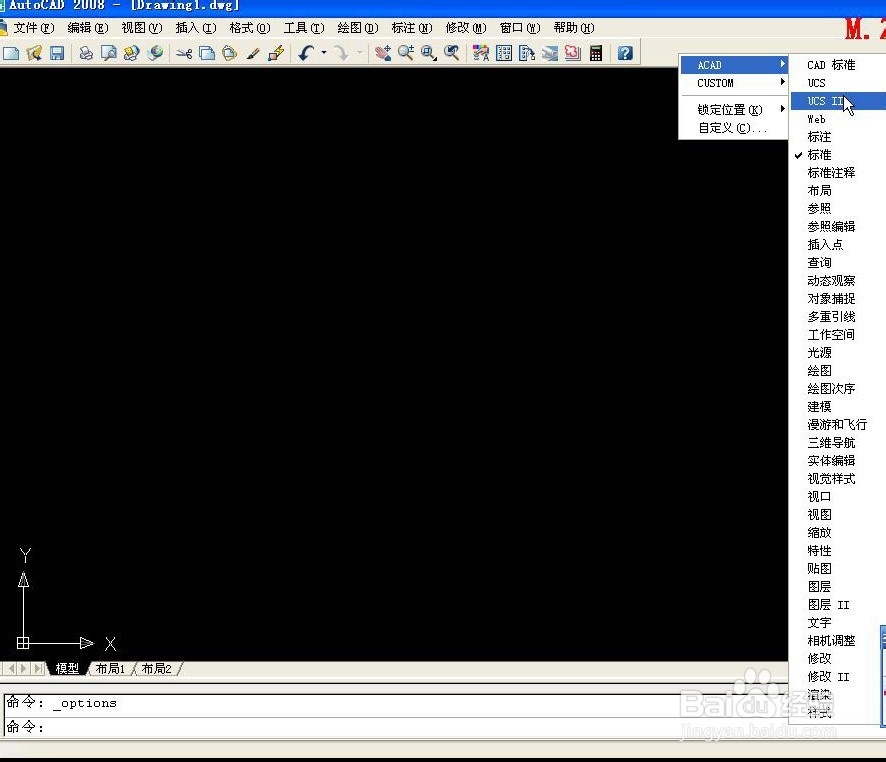
Task: Open the 插入(I) menu
Action: click(196, 28)
